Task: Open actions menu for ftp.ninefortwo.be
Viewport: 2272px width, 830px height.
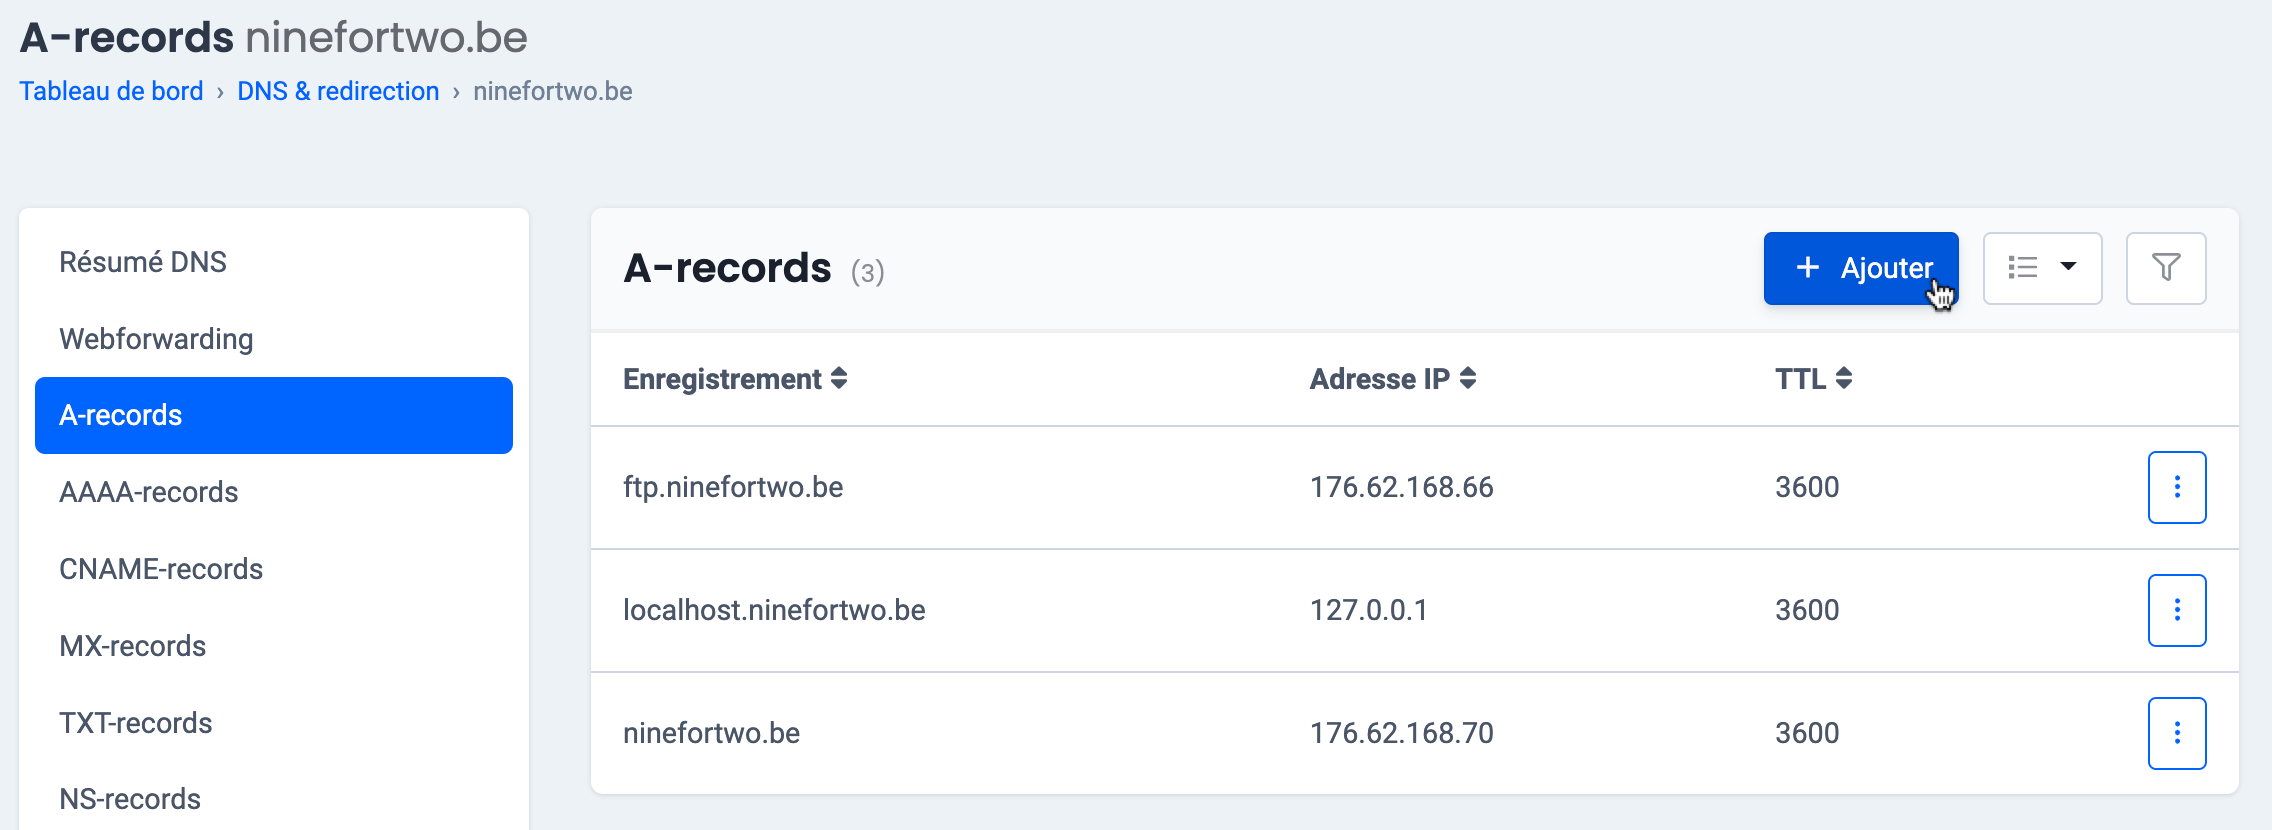Action: click(x=2177, y=487)
